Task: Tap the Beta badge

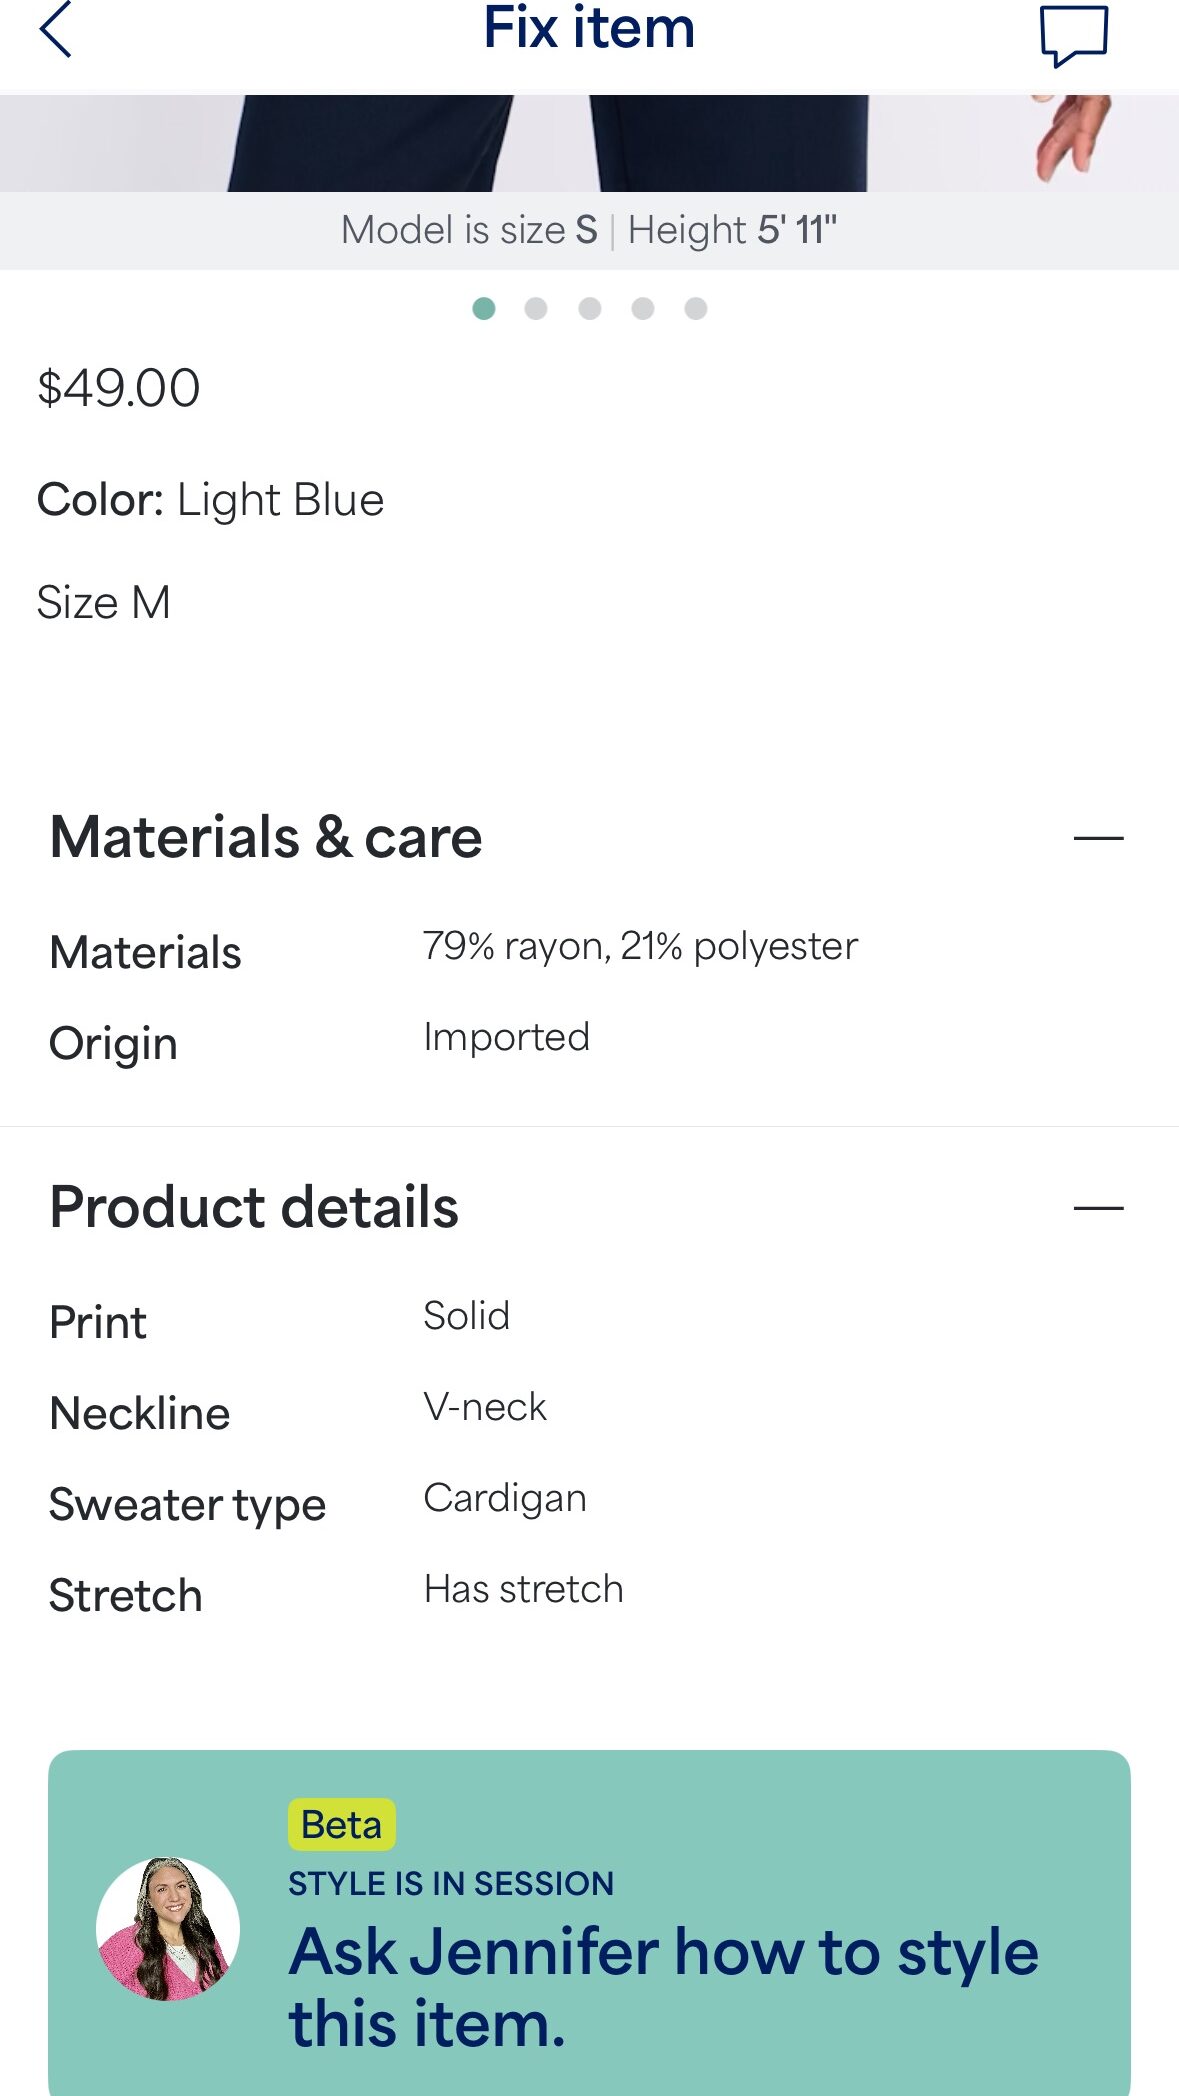Action: [341, 1825]
